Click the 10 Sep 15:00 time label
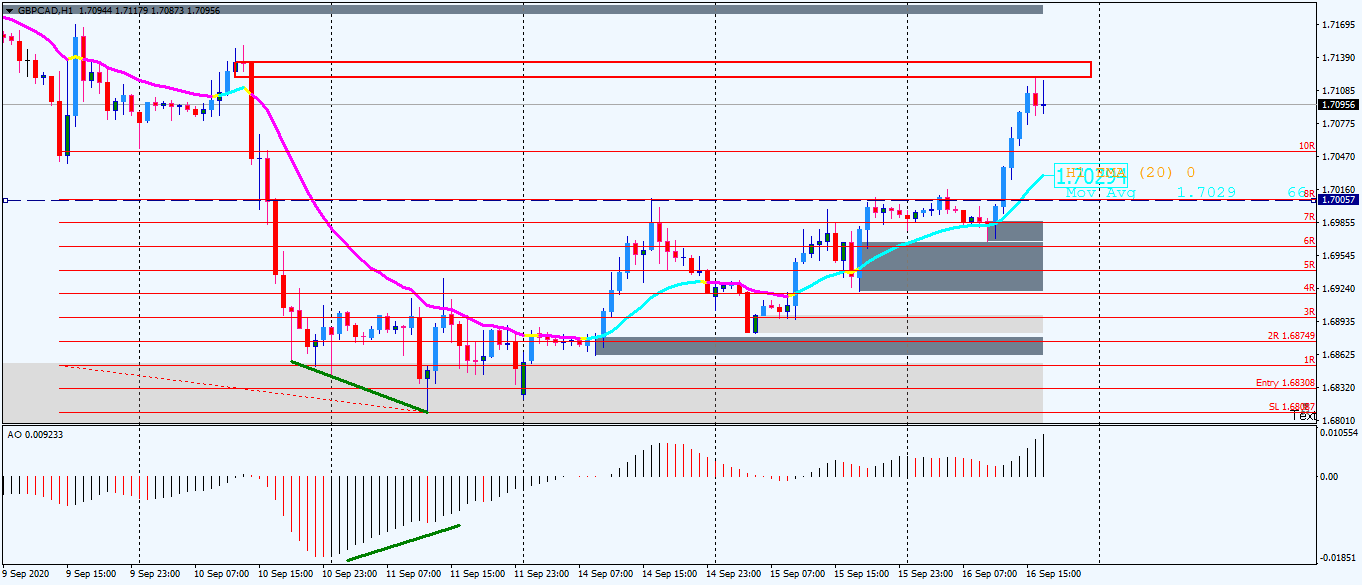Image resolution: width=1362 pixels, height=585 pixels. (285, 574)
